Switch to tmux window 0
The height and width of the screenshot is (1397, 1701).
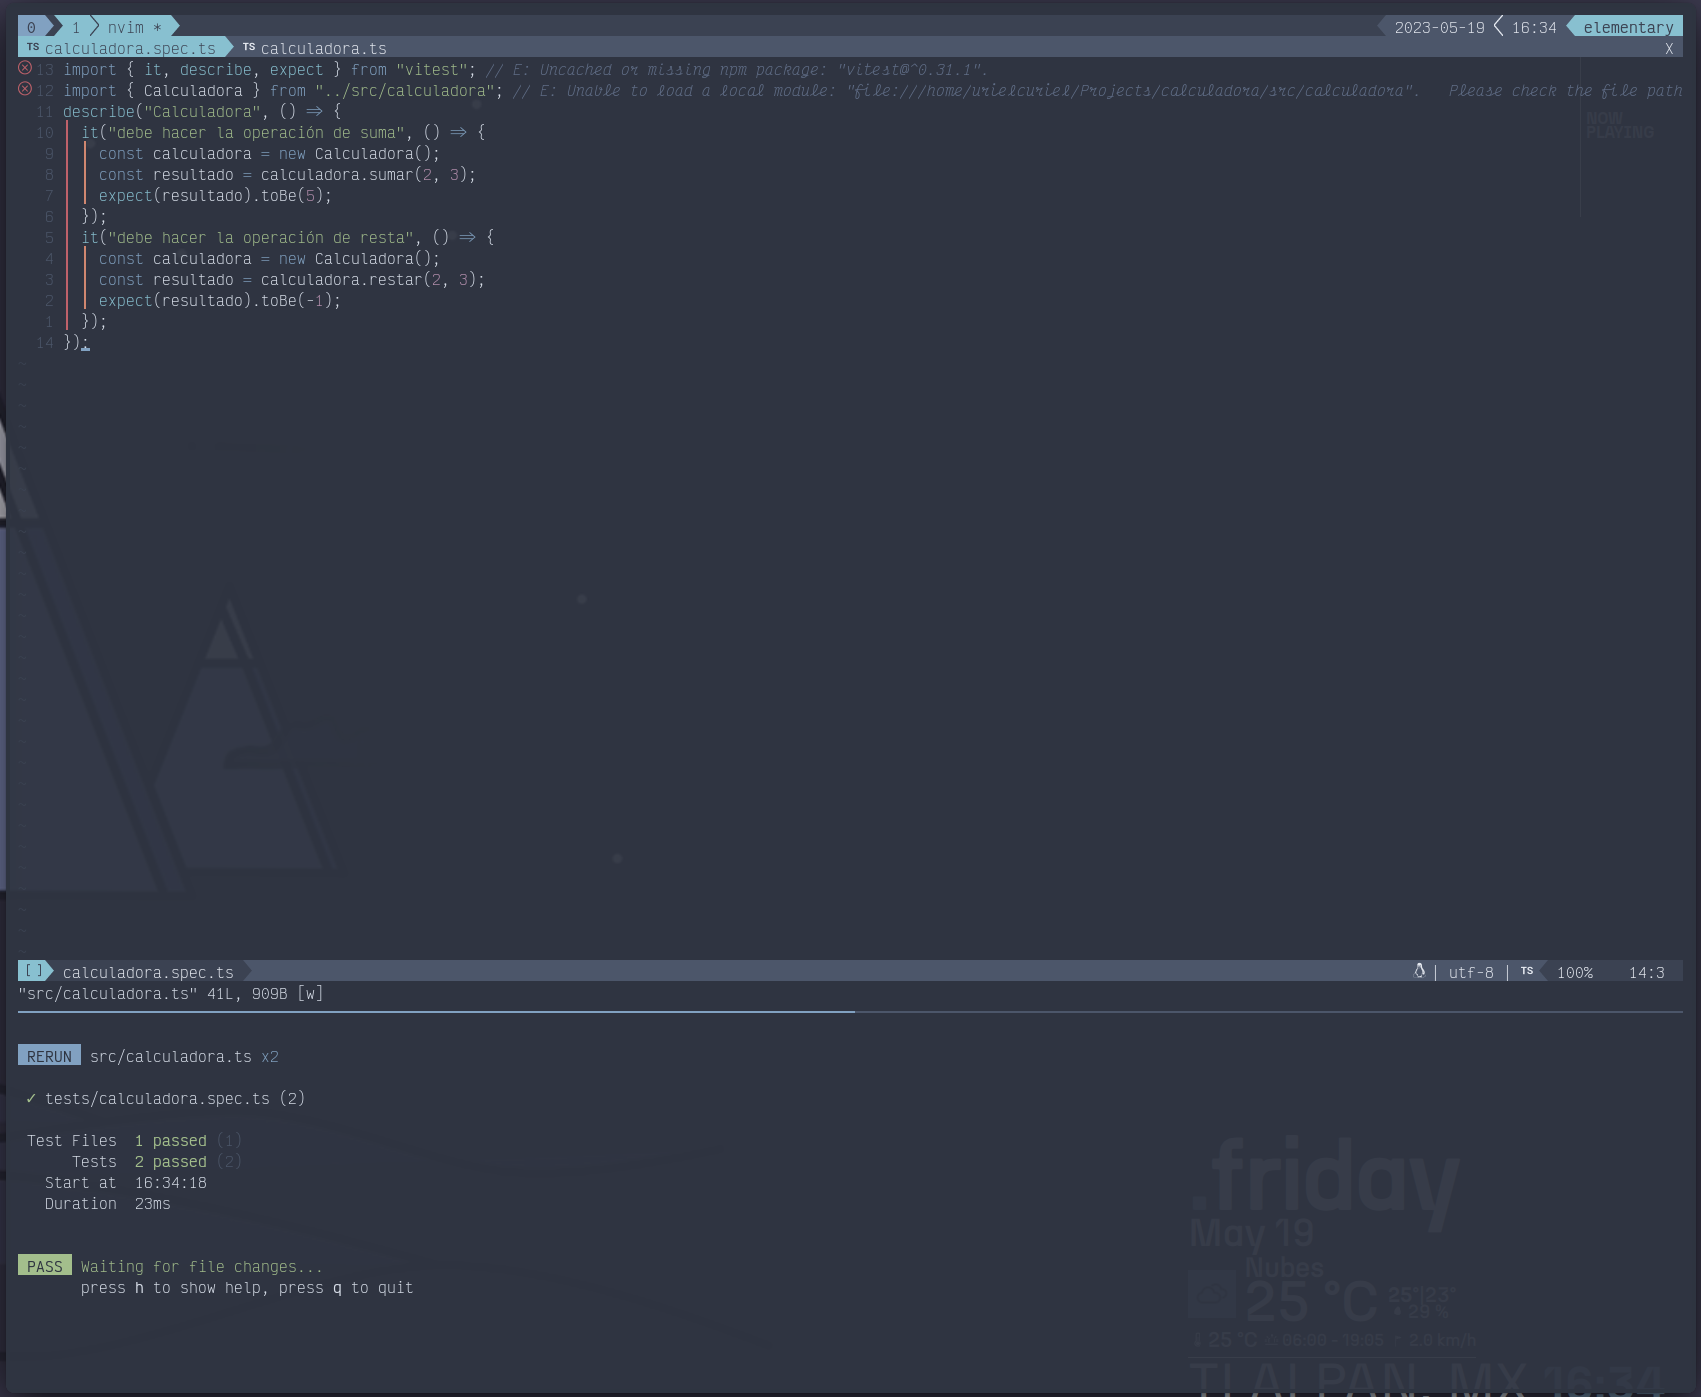pyautogui.click(x=31, y=27)
